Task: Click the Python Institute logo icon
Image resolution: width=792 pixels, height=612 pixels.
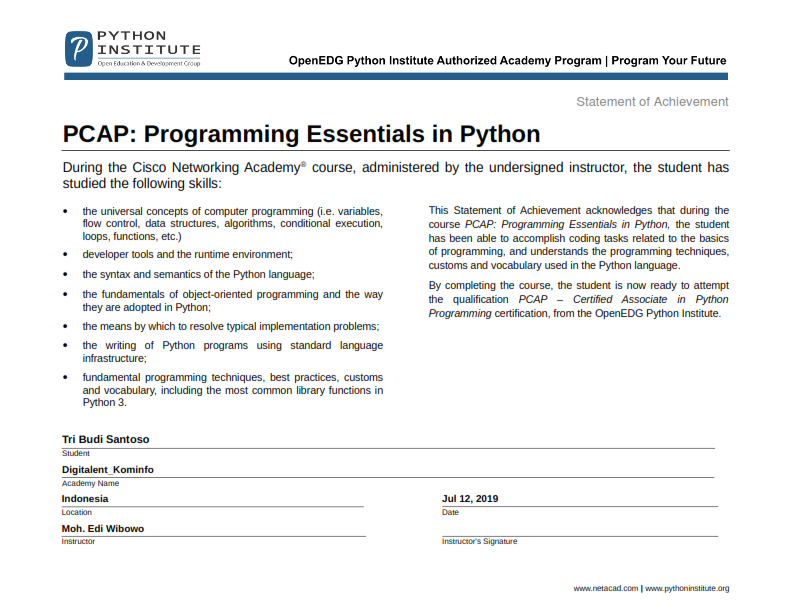Action: tap(79, 49)
